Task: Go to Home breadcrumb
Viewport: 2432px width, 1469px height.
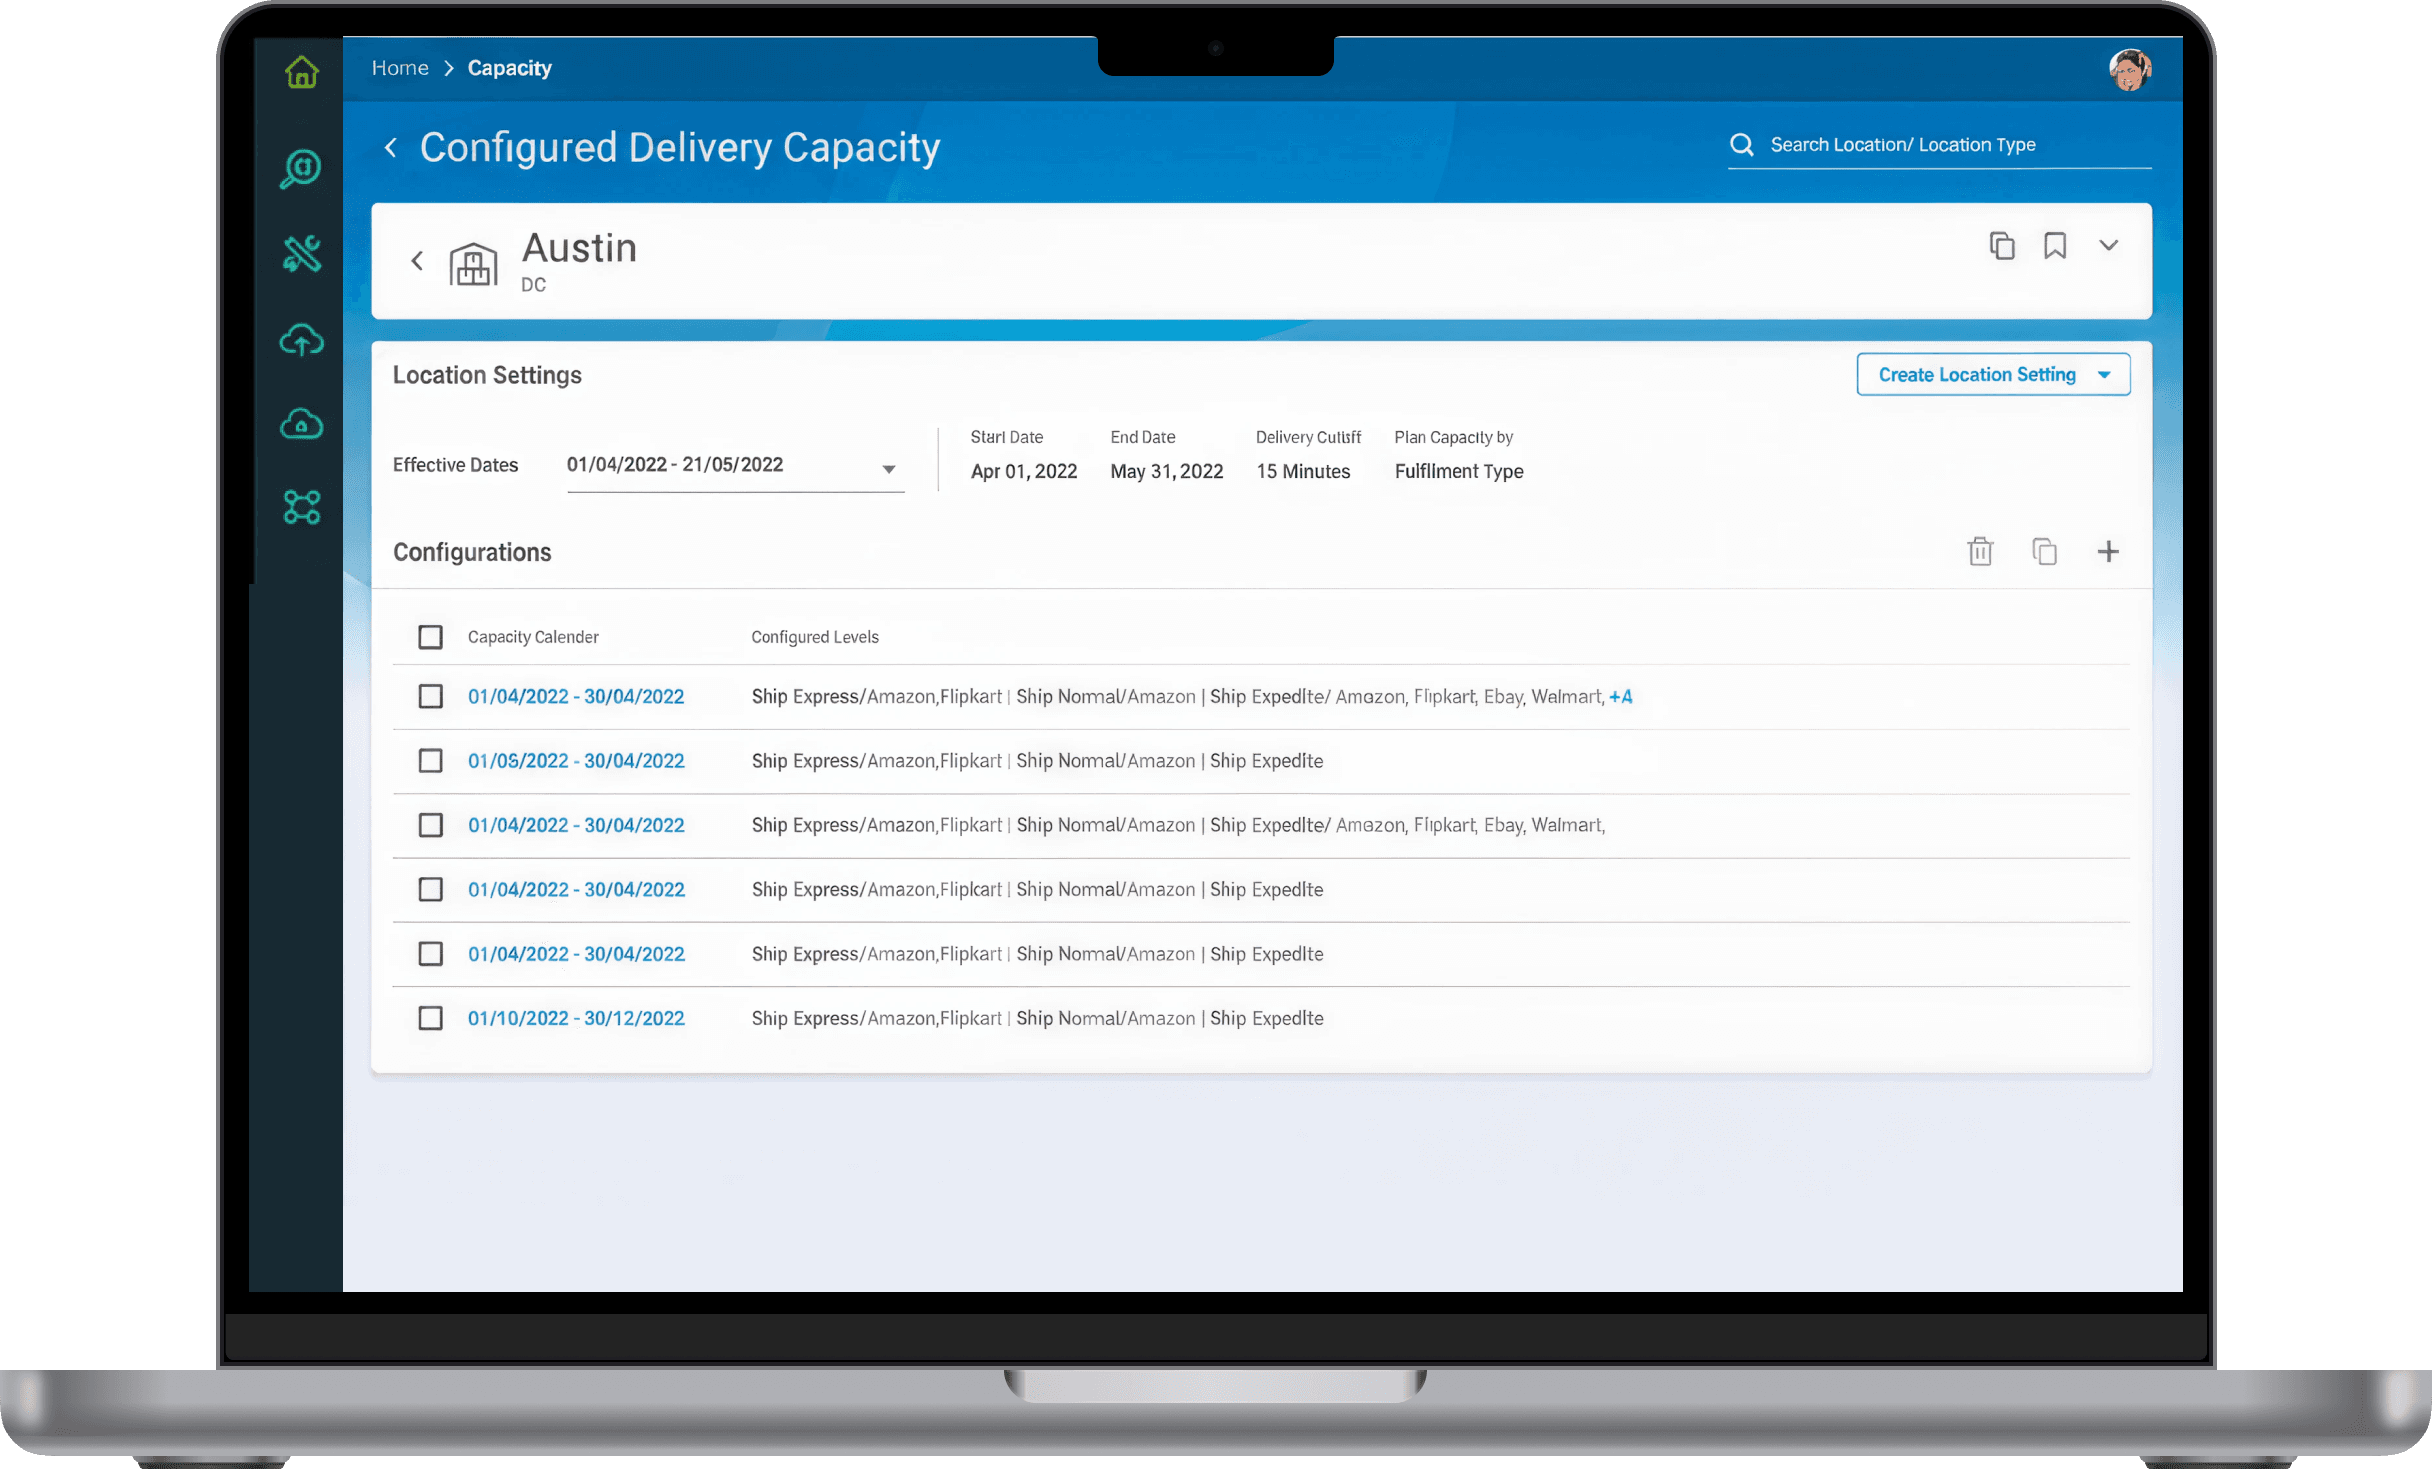Action: (400, 68)
